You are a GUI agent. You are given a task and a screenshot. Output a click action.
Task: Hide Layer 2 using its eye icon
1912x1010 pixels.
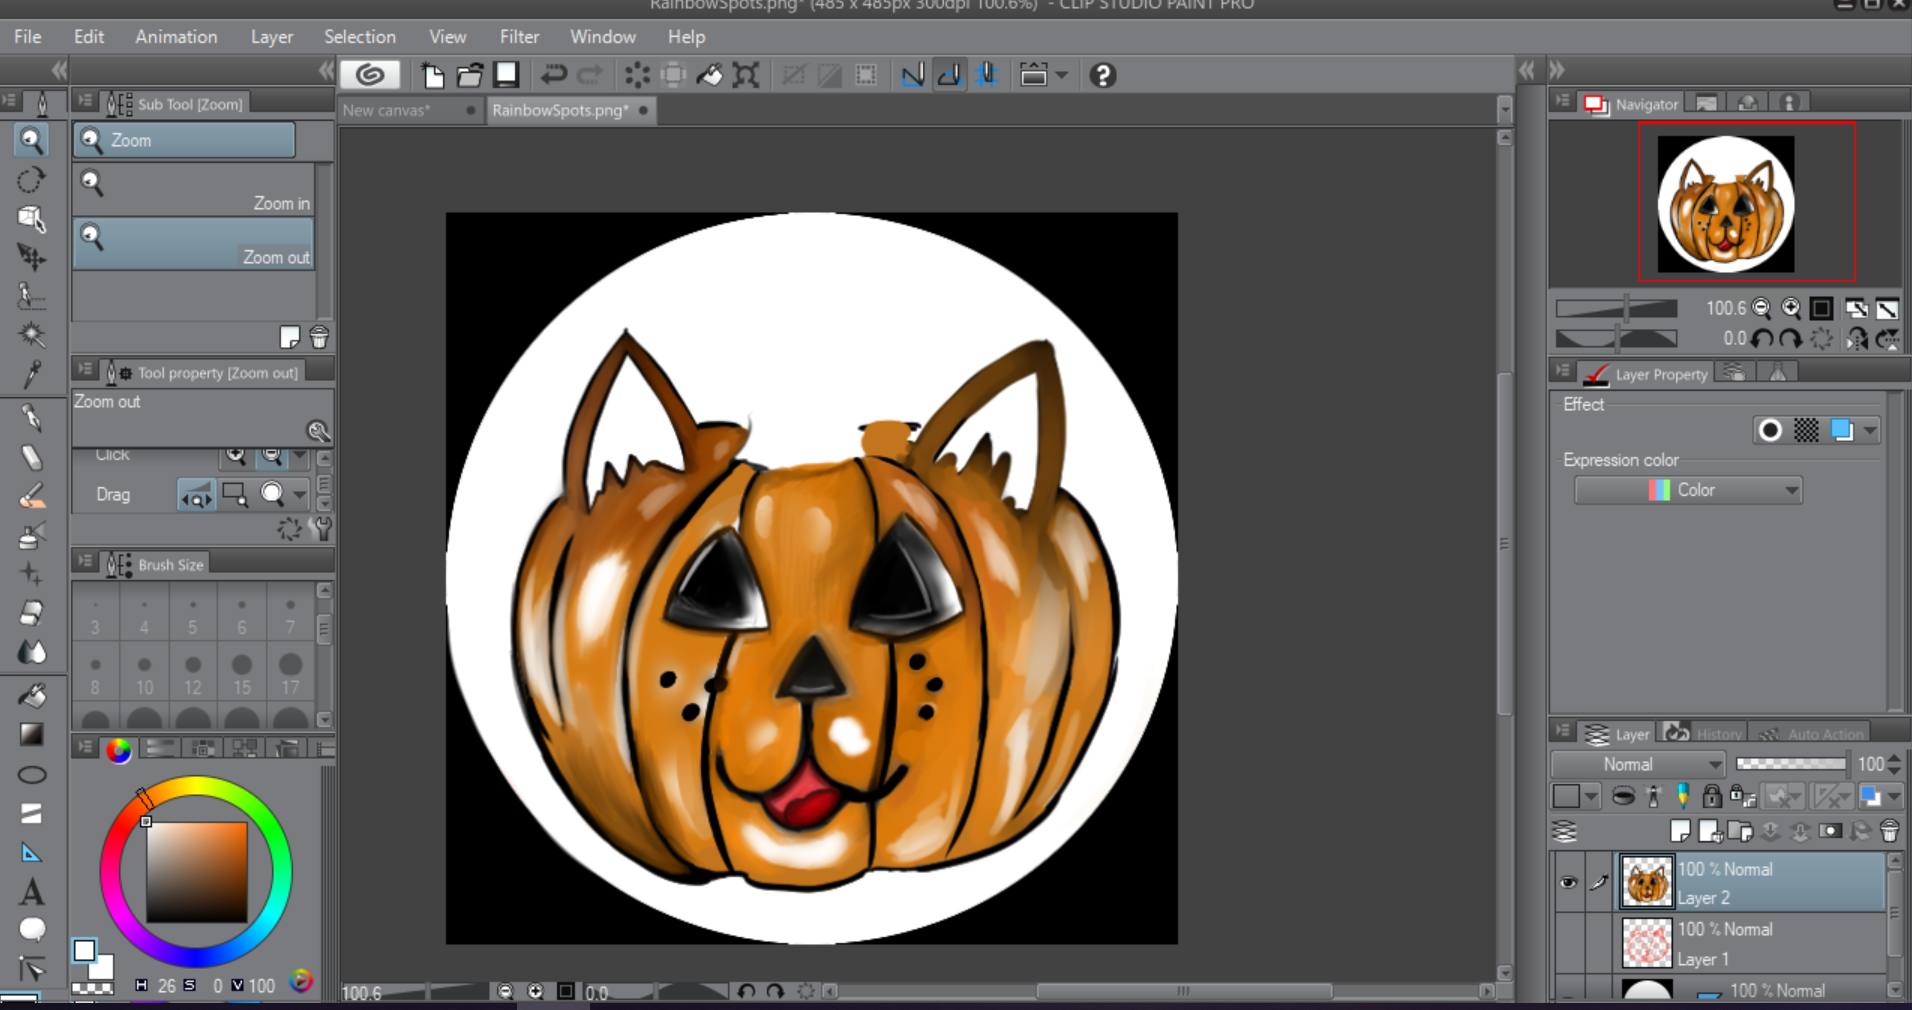1568,882
